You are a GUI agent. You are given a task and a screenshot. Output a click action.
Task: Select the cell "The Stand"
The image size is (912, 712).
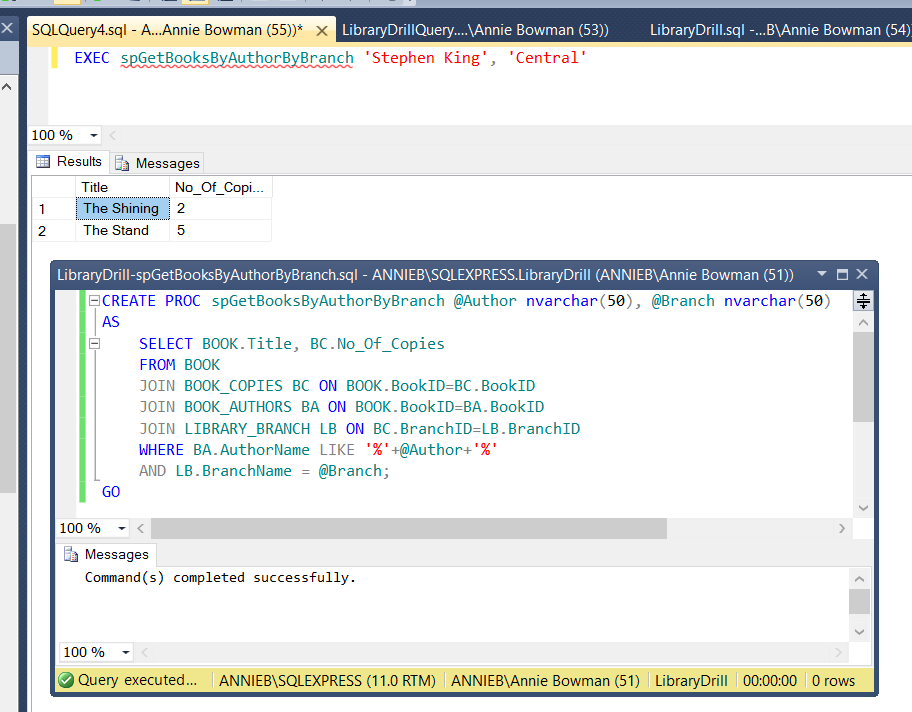[x=122, y=230]
